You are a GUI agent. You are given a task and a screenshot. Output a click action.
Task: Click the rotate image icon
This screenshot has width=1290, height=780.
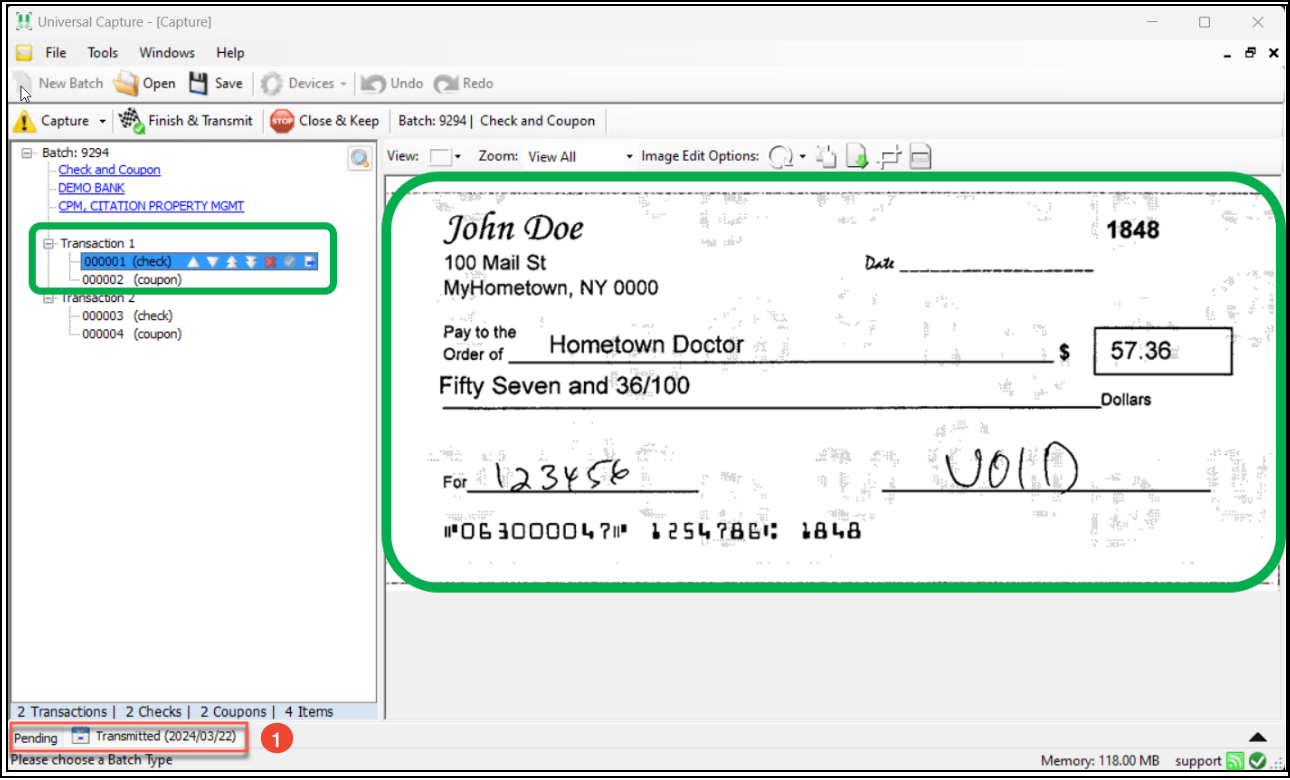[x=781, y=157]
